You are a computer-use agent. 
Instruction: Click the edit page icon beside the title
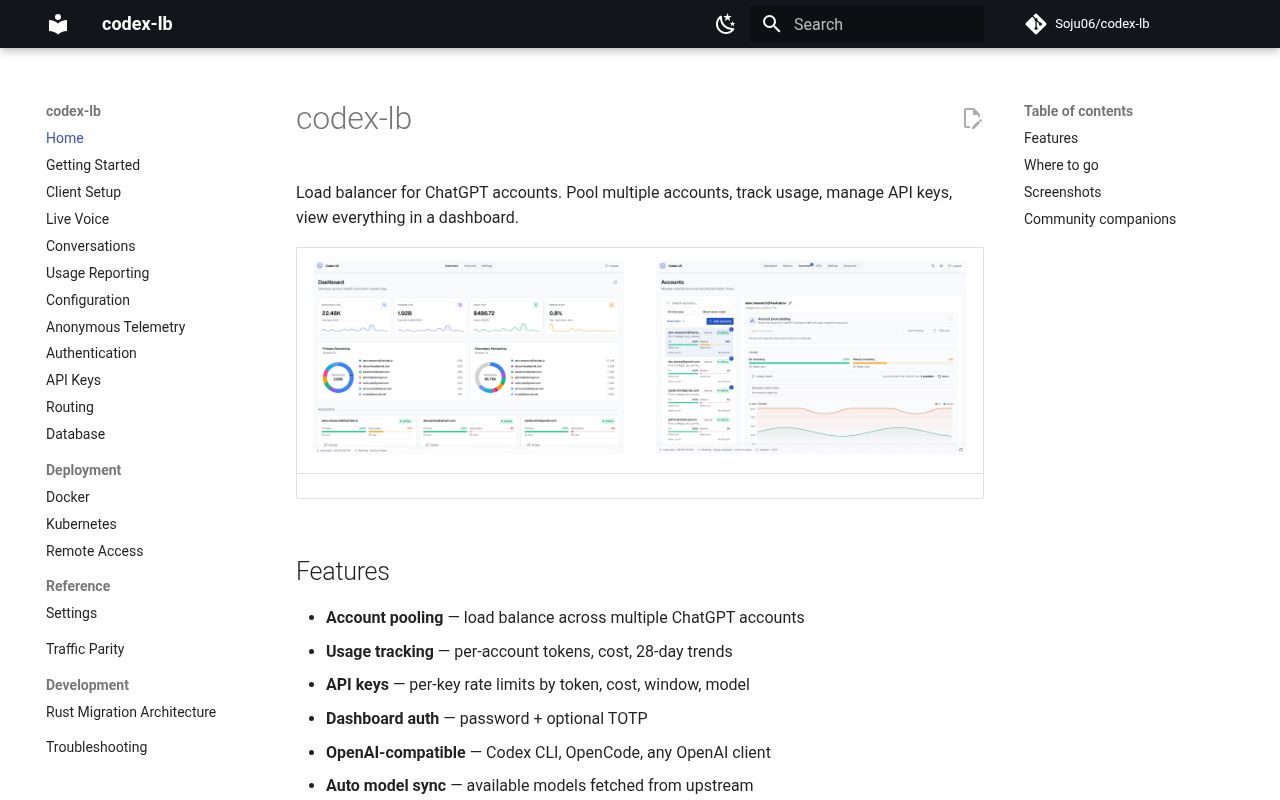[972, 119]
